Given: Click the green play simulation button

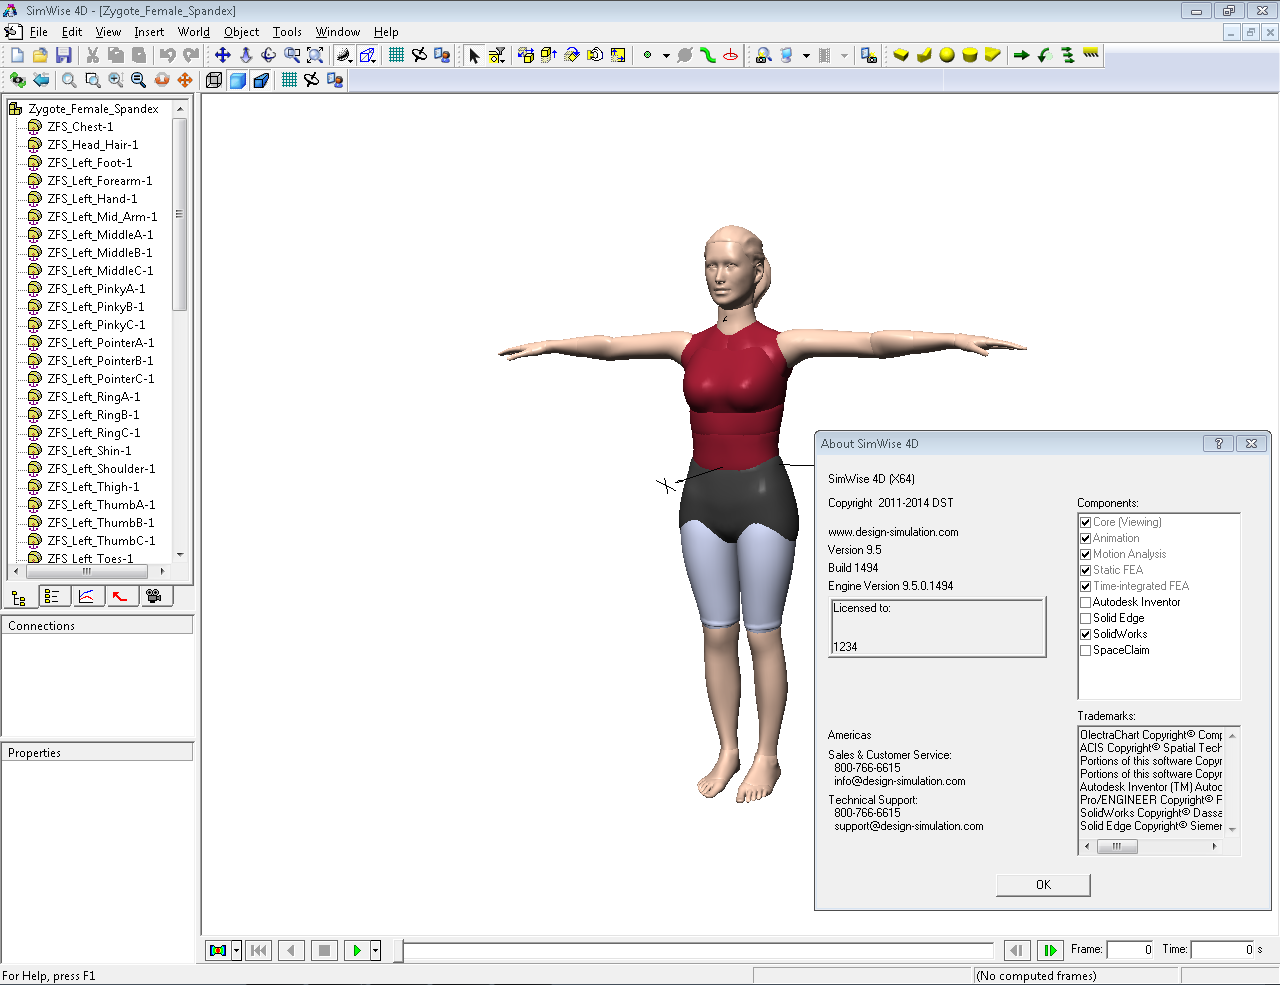Looking at the screenshot, I should pyautogui.click(x=356, y=950).
